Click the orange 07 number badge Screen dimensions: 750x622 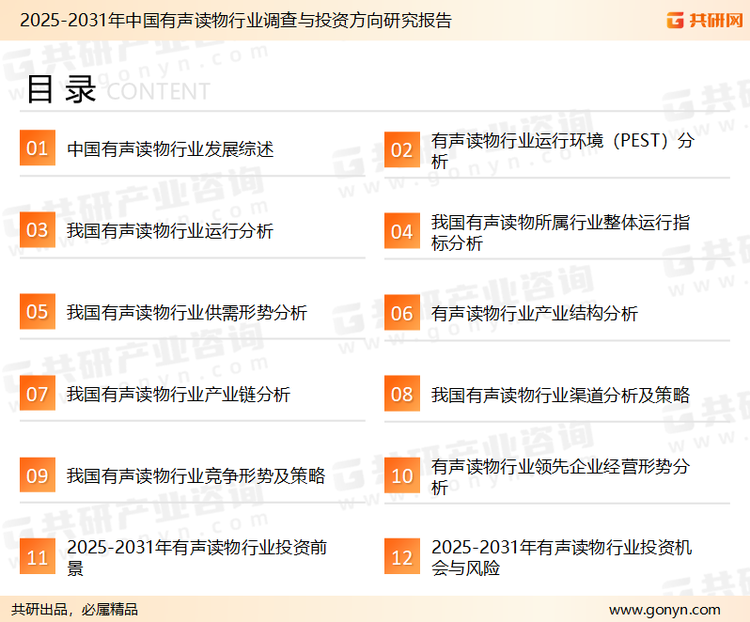(37, 393)
